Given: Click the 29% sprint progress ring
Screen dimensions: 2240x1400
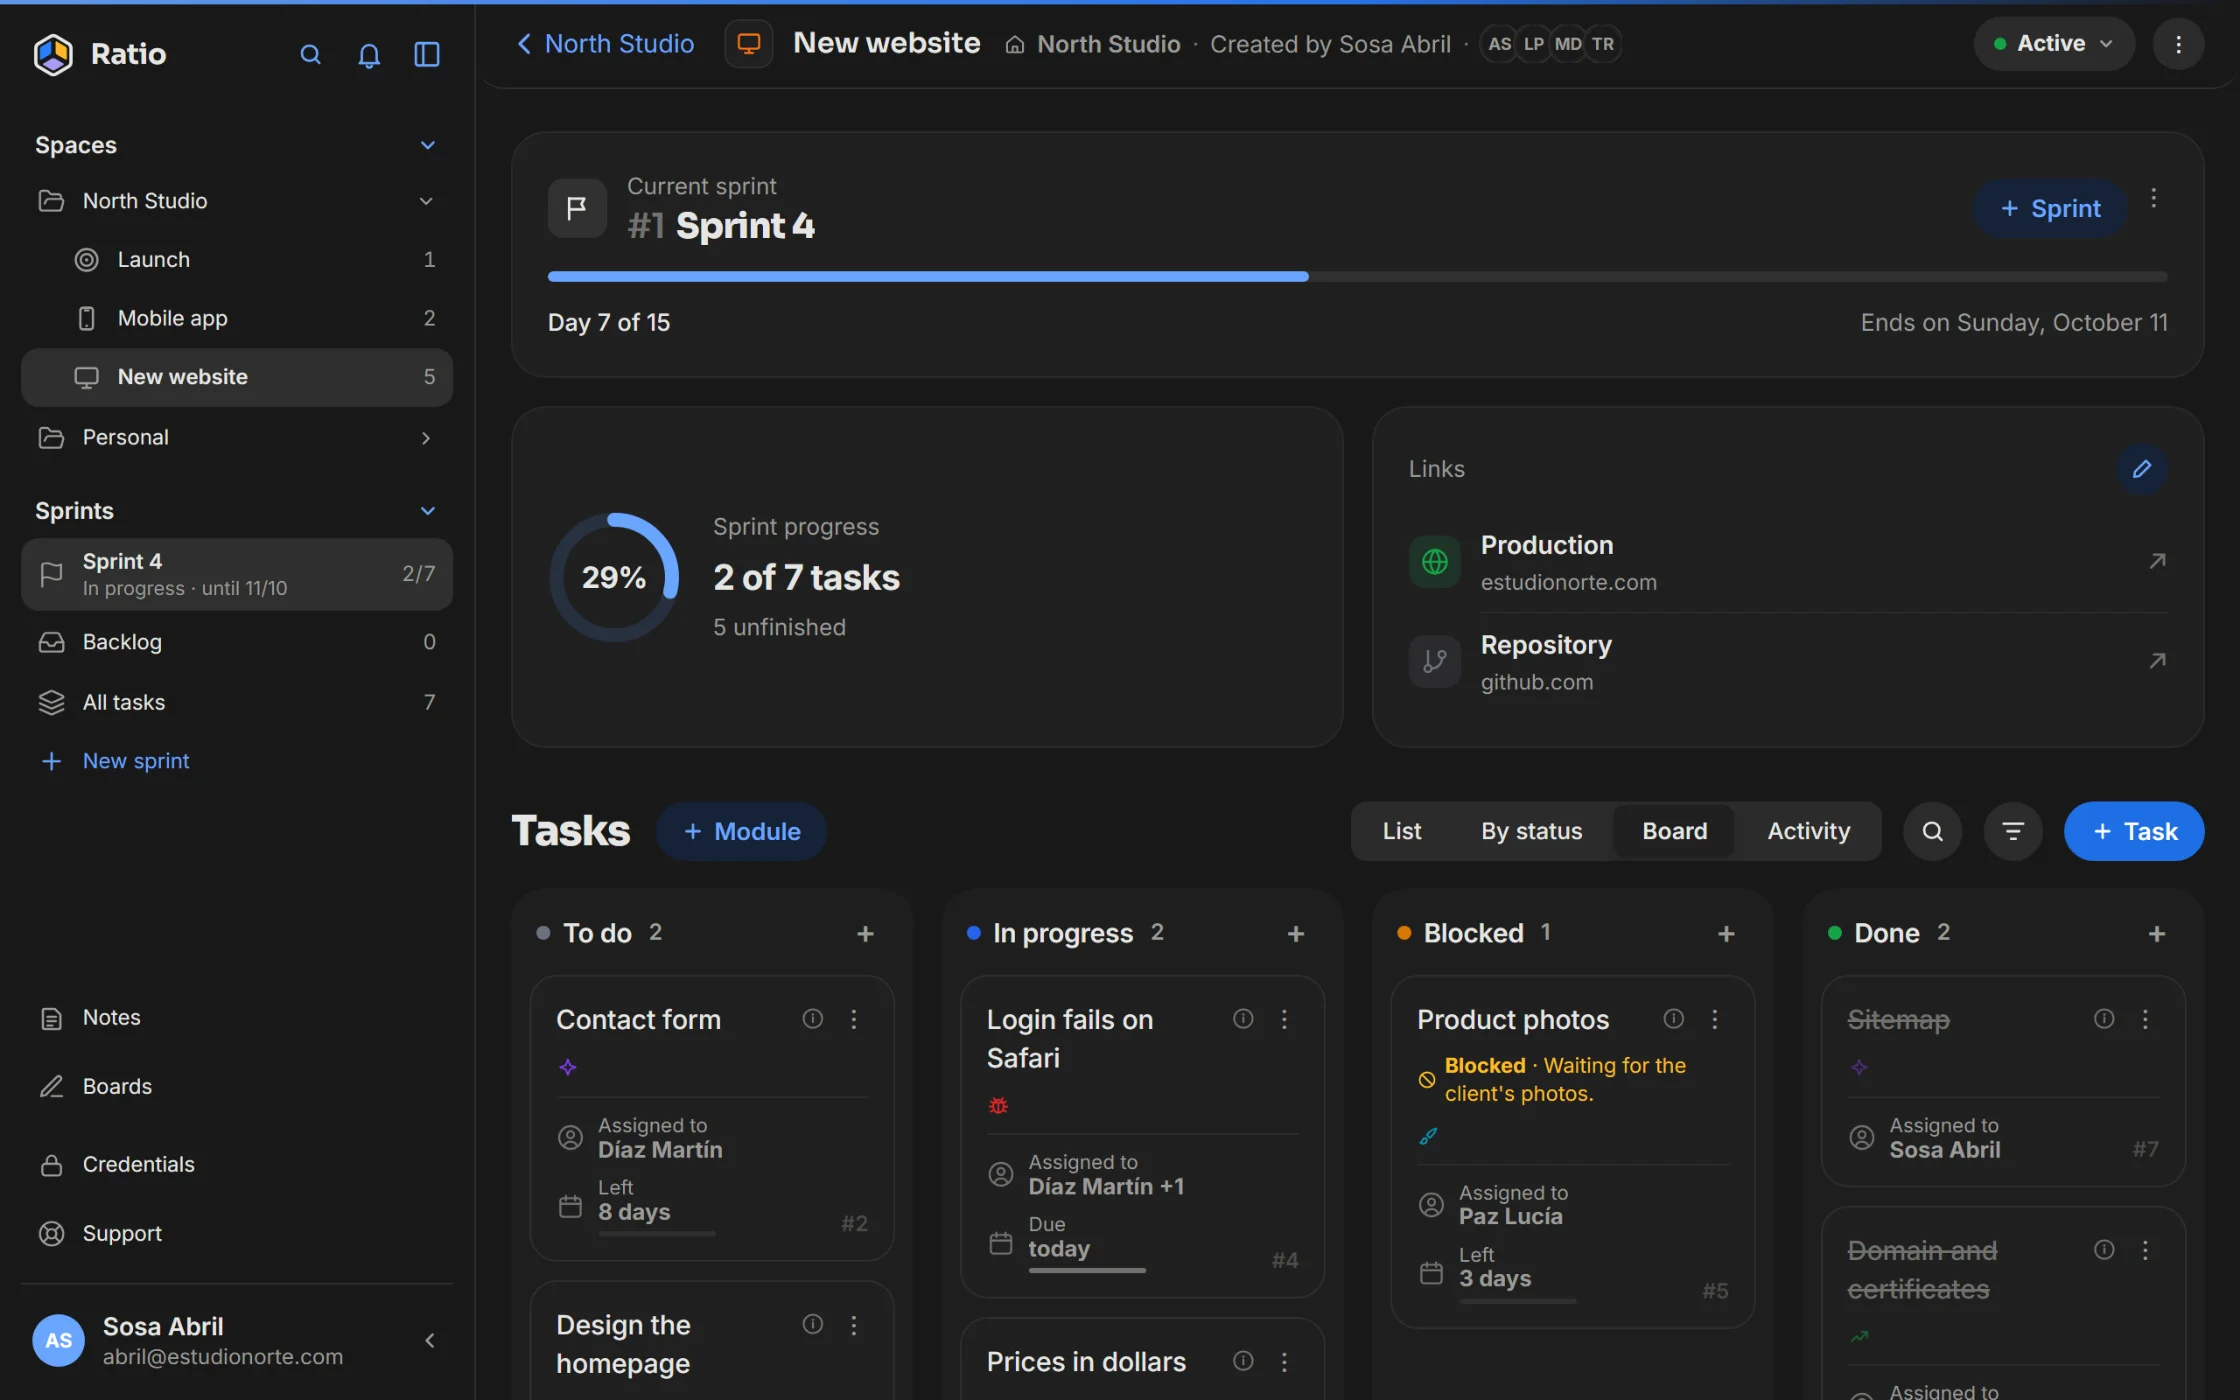Looking at the screenshot, I should (x=614, y=577).
